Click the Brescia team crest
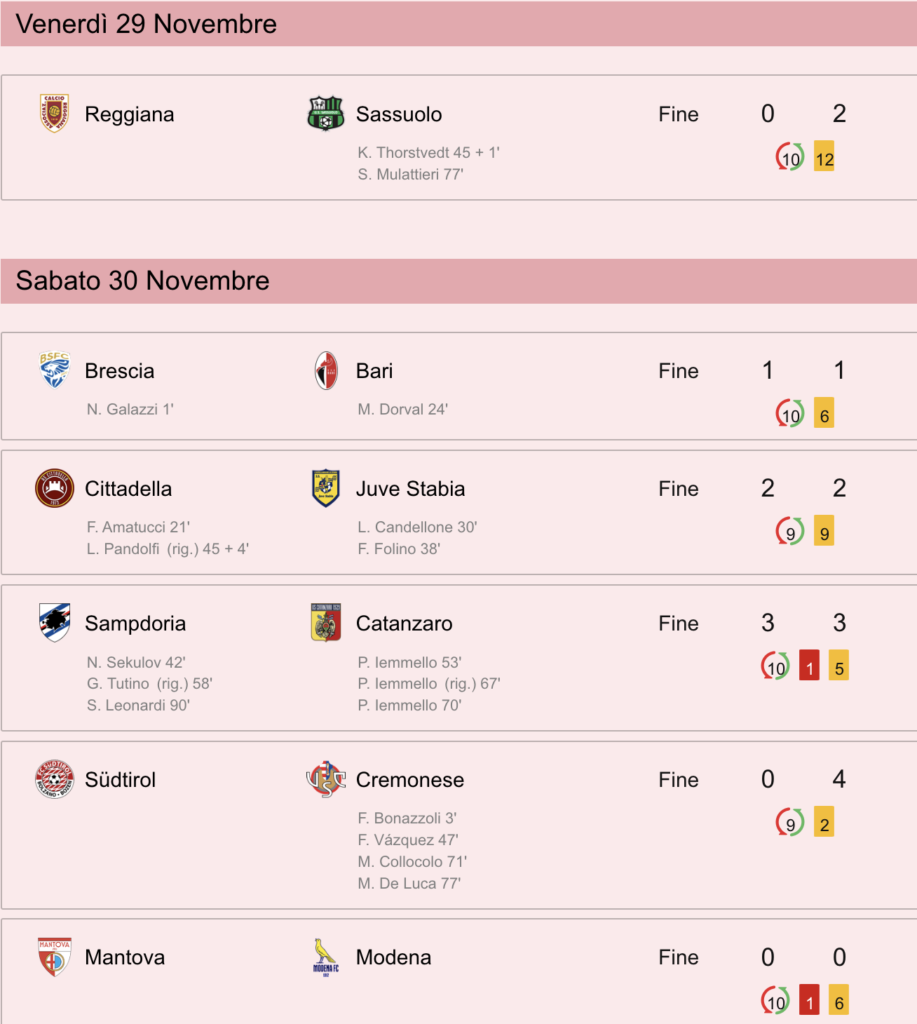917x1024 pixels. [x=54, y=370]
